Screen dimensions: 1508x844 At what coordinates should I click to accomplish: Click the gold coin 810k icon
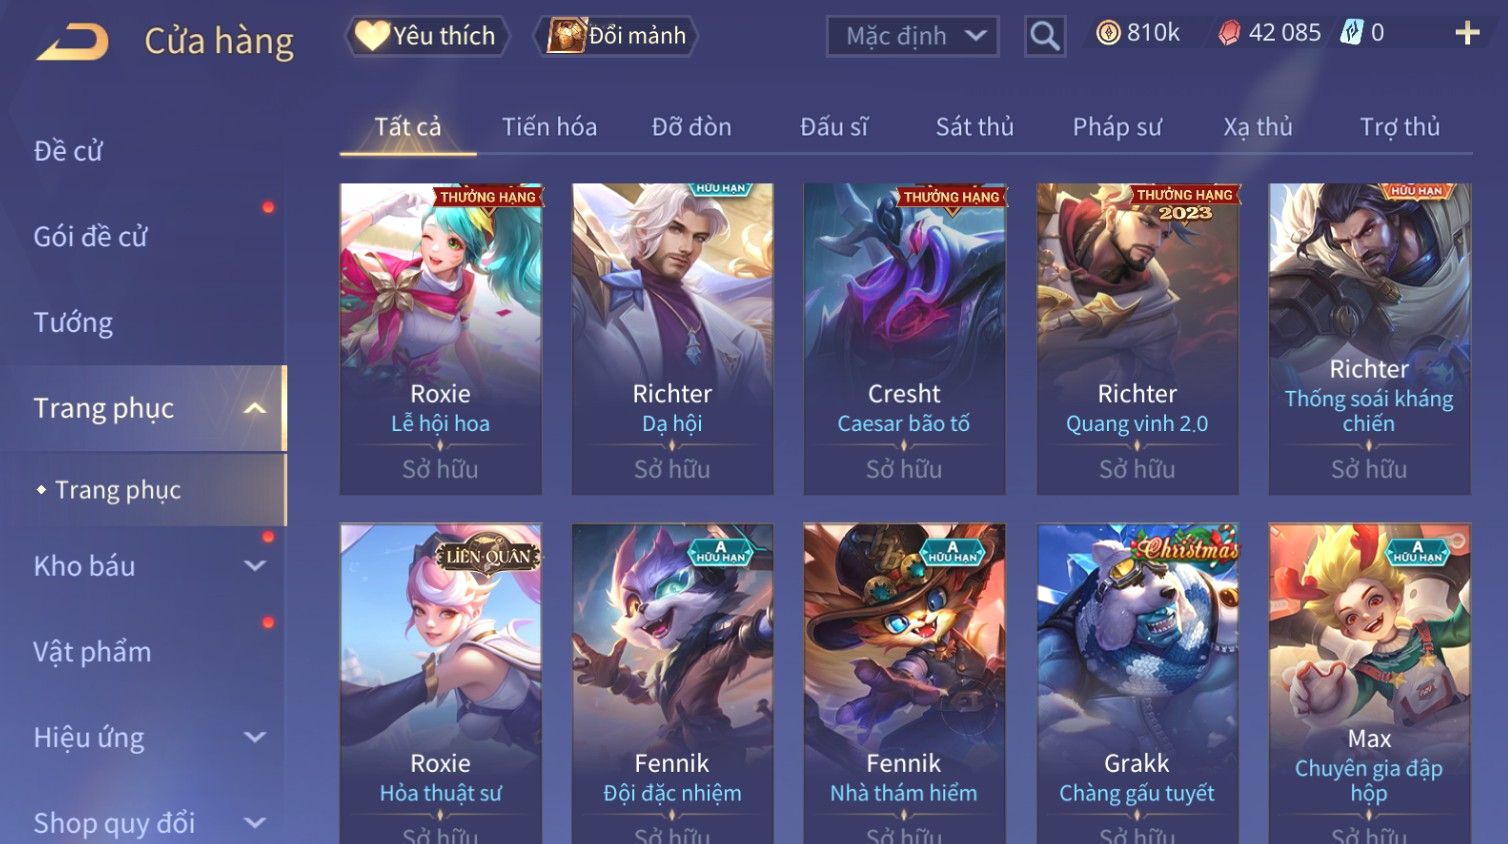[1108, 33]
